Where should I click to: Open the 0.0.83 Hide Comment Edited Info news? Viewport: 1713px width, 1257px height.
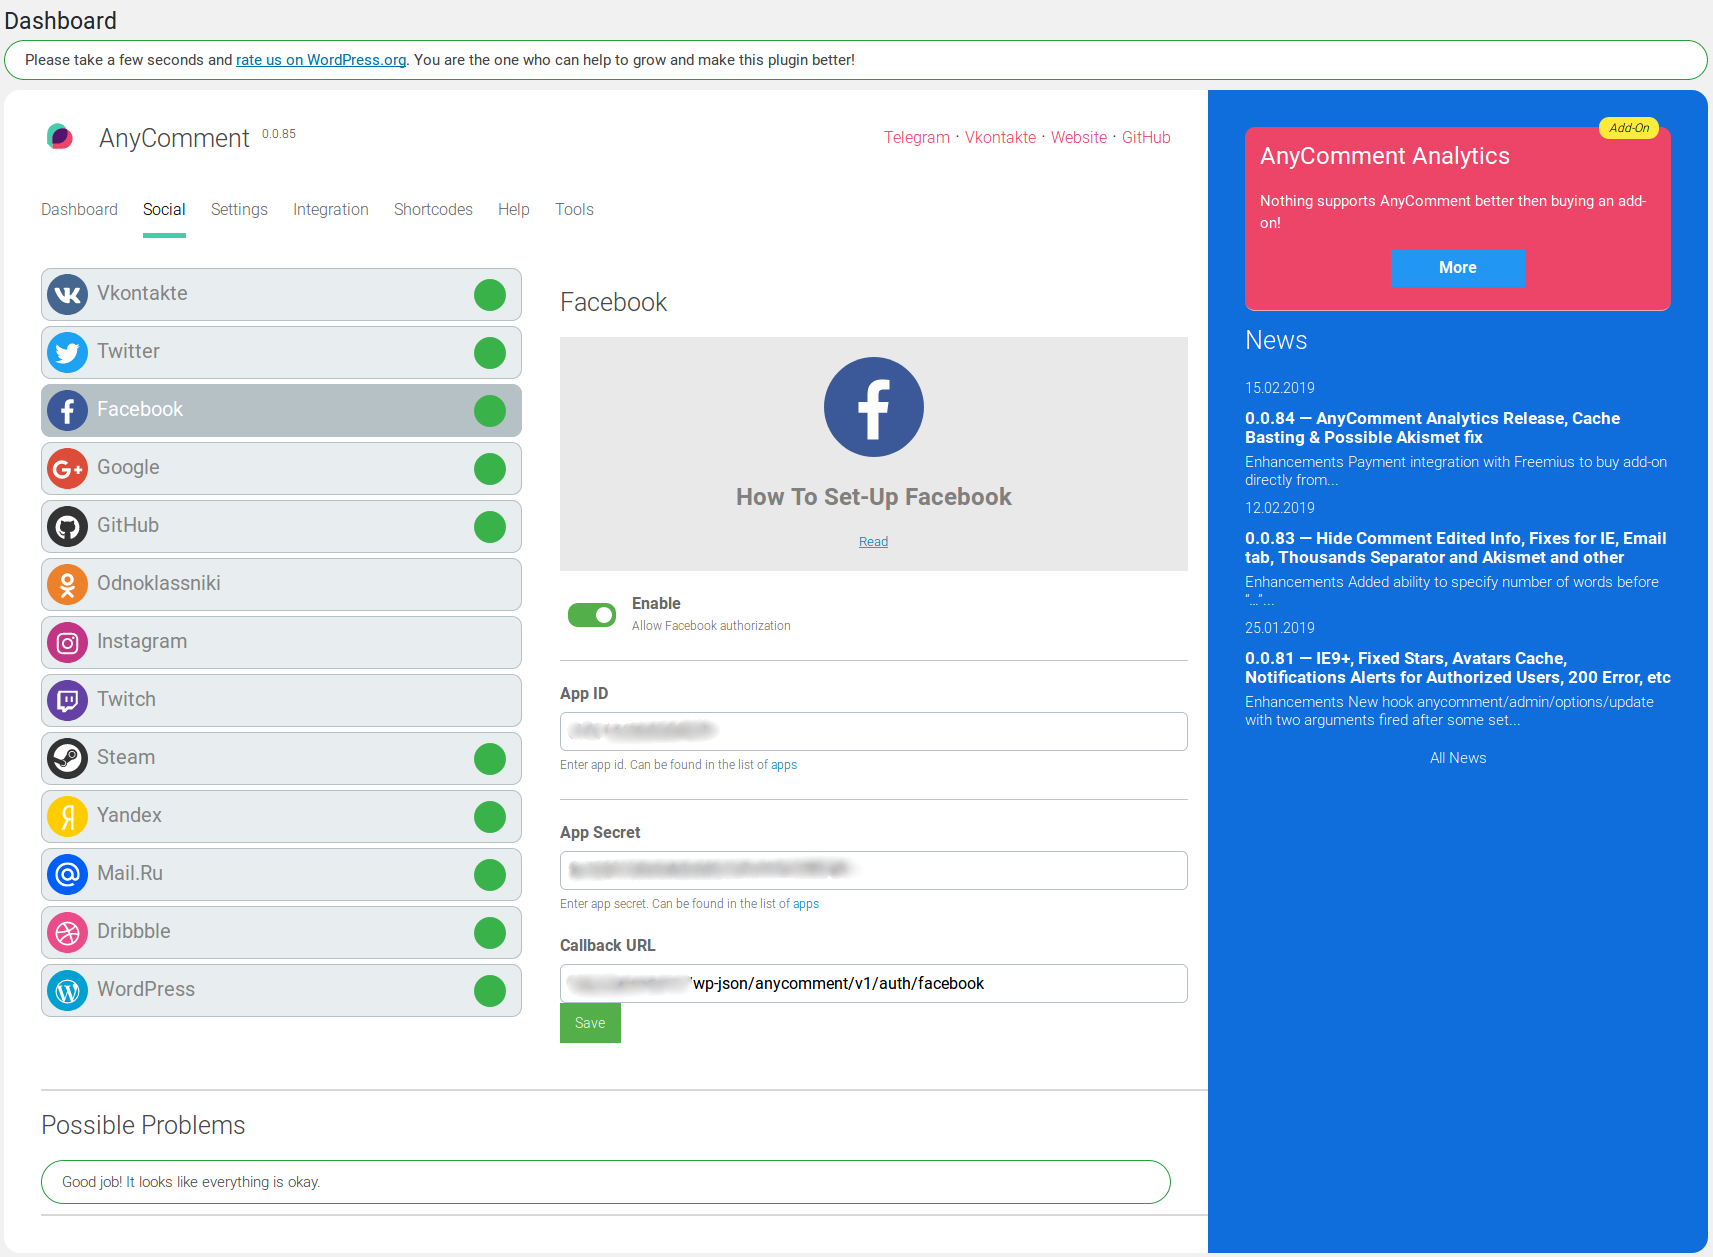coord(1455,548)
